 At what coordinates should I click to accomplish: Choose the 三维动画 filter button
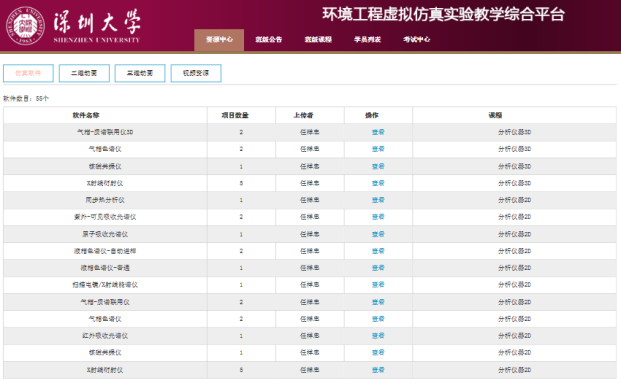pos(140,73)
